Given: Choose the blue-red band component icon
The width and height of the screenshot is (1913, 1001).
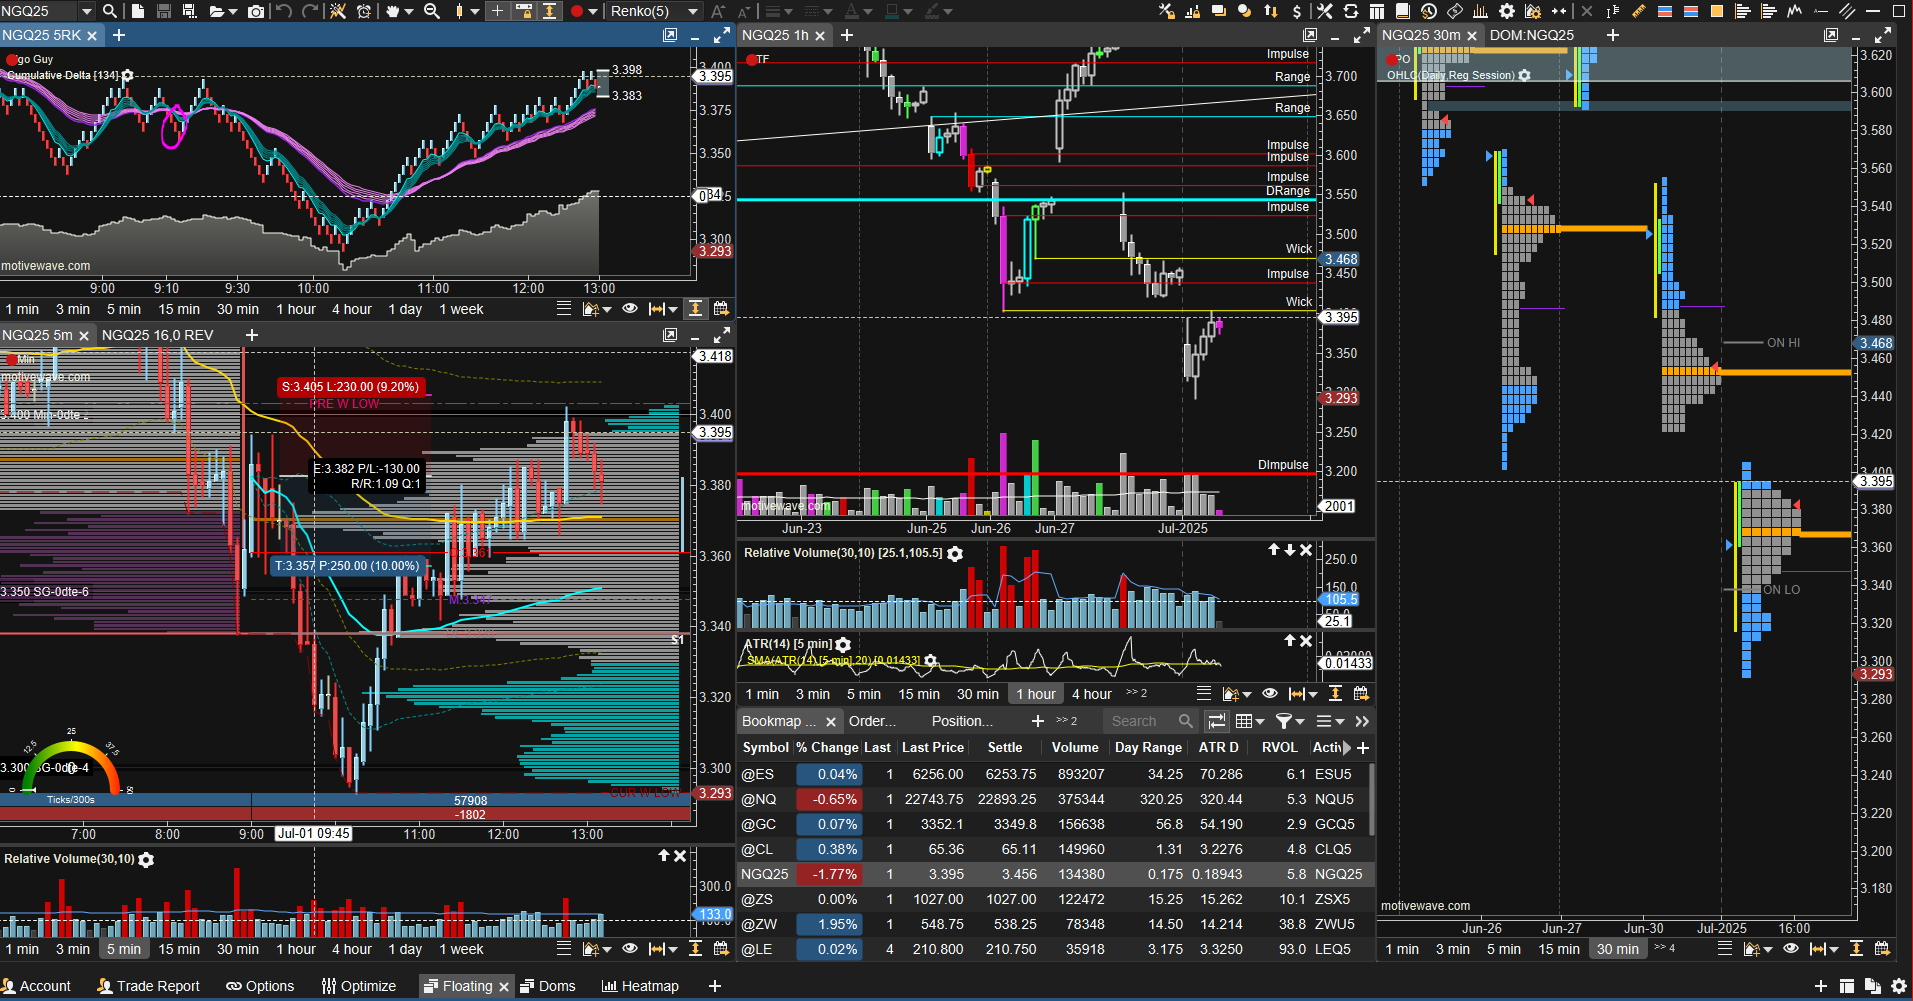Looking at the screenshot, I should [1665, 11].
